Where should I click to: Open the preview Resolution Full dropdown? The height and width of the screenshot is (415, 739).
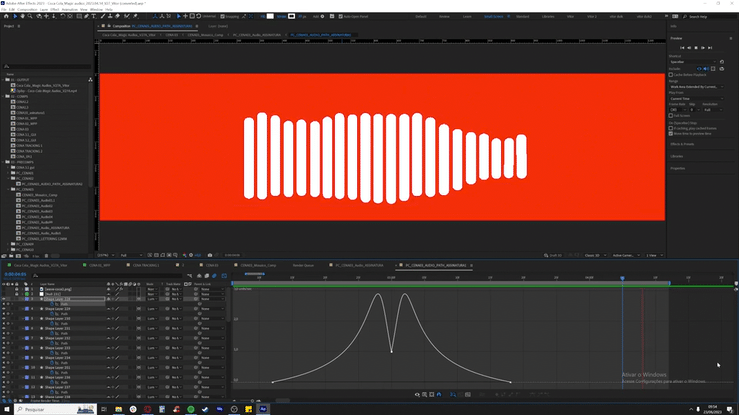point(713,110)
